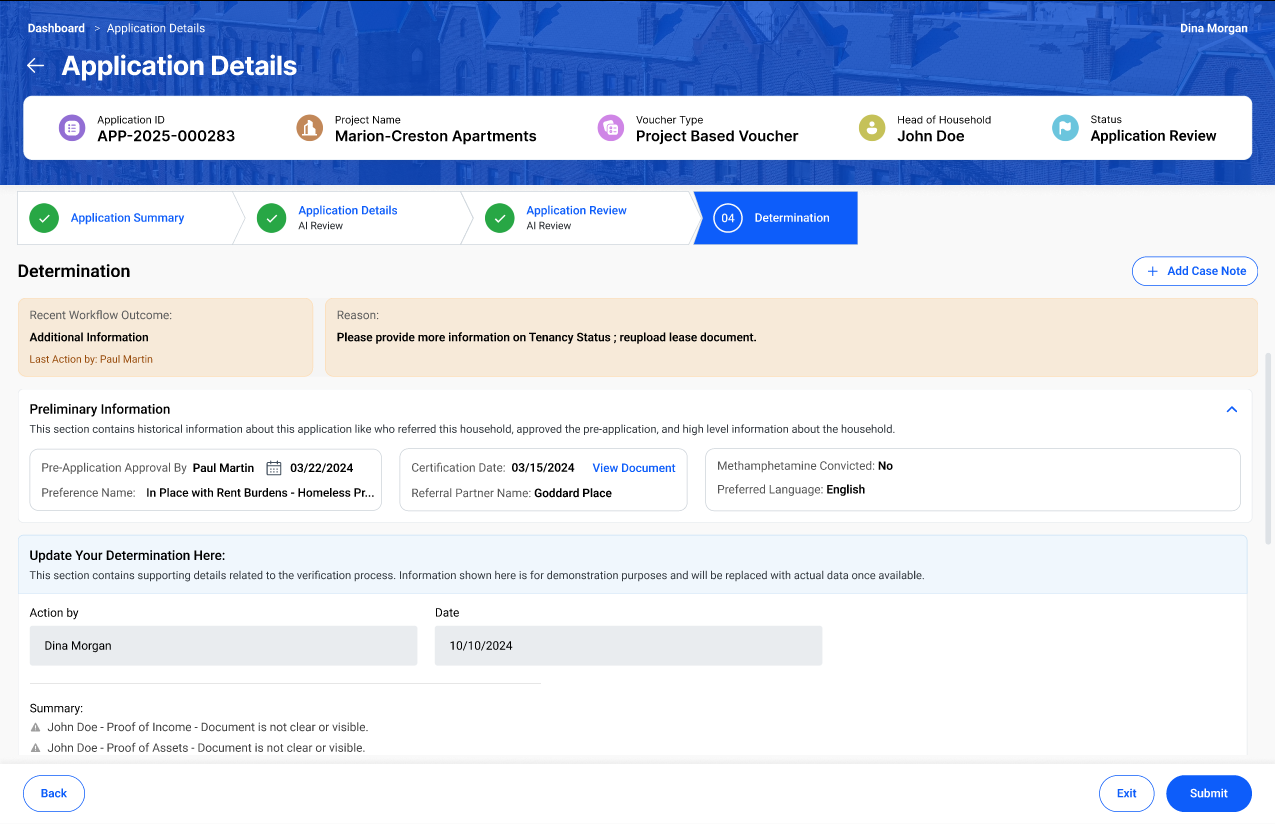Open the View Document link
Image resolution: width=1275 pixels, height=824 pixels.
(x=634, y=468)
